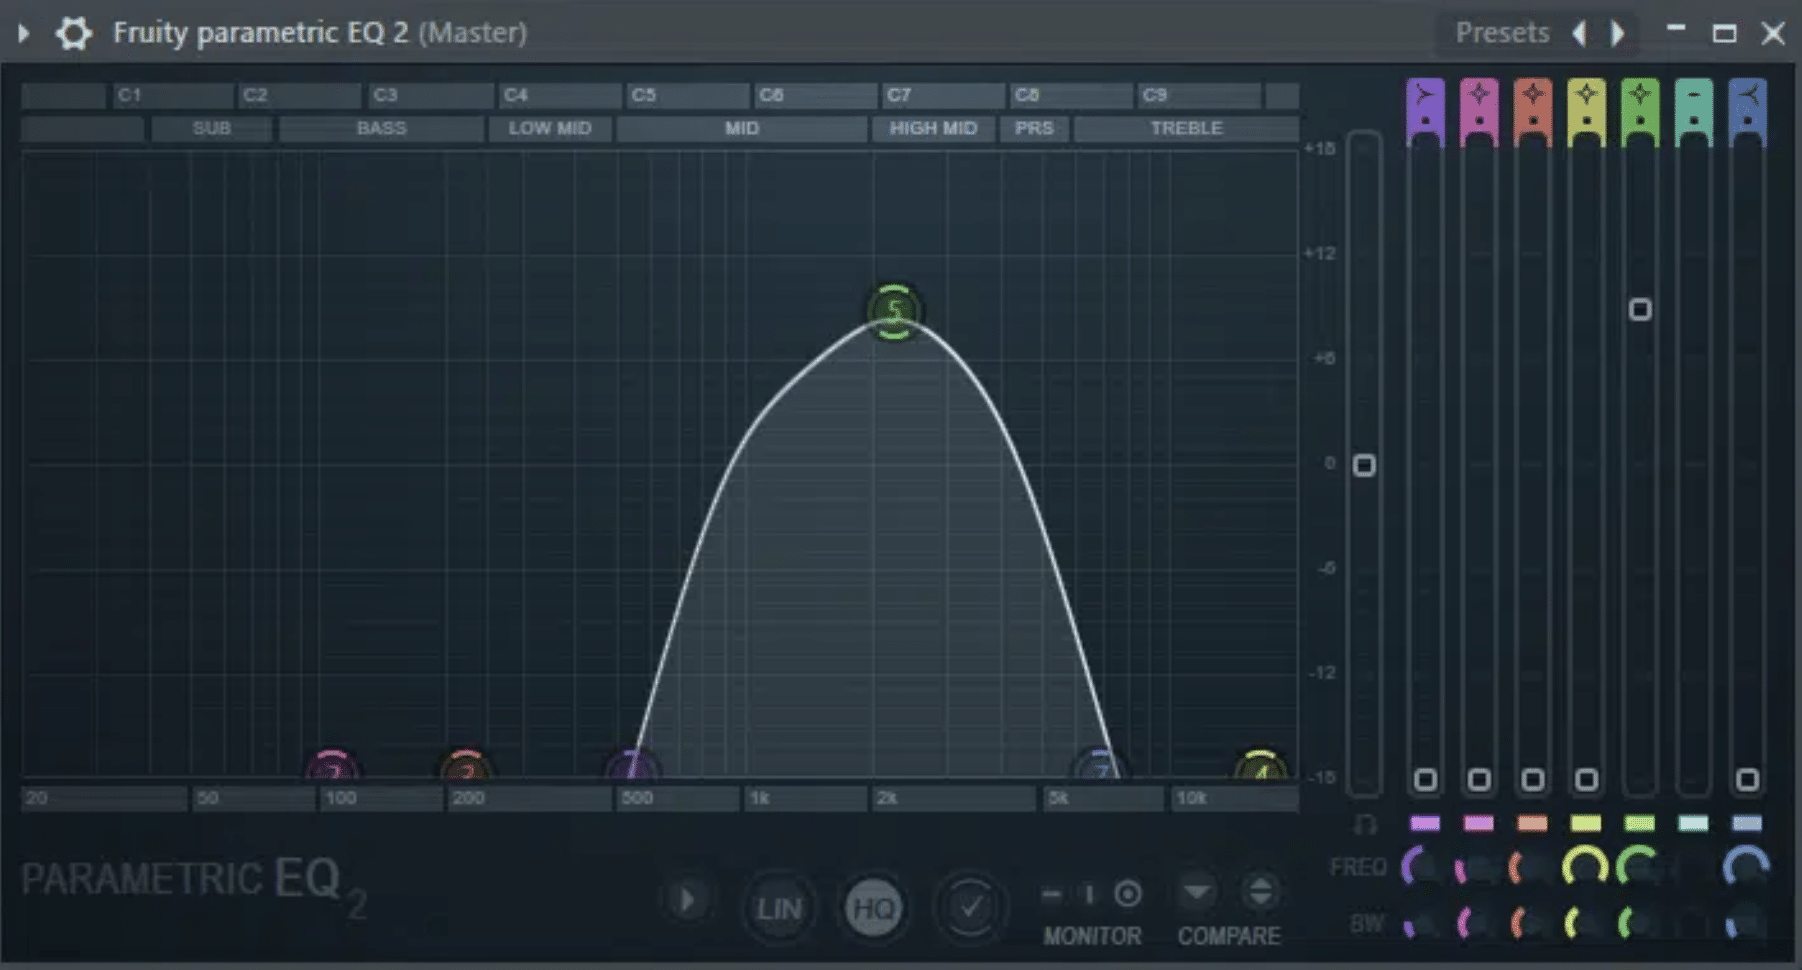Click the SUB frequency range label
Image resolution: width=1802 pixels, height=970 pixels.
coord(211,128)
